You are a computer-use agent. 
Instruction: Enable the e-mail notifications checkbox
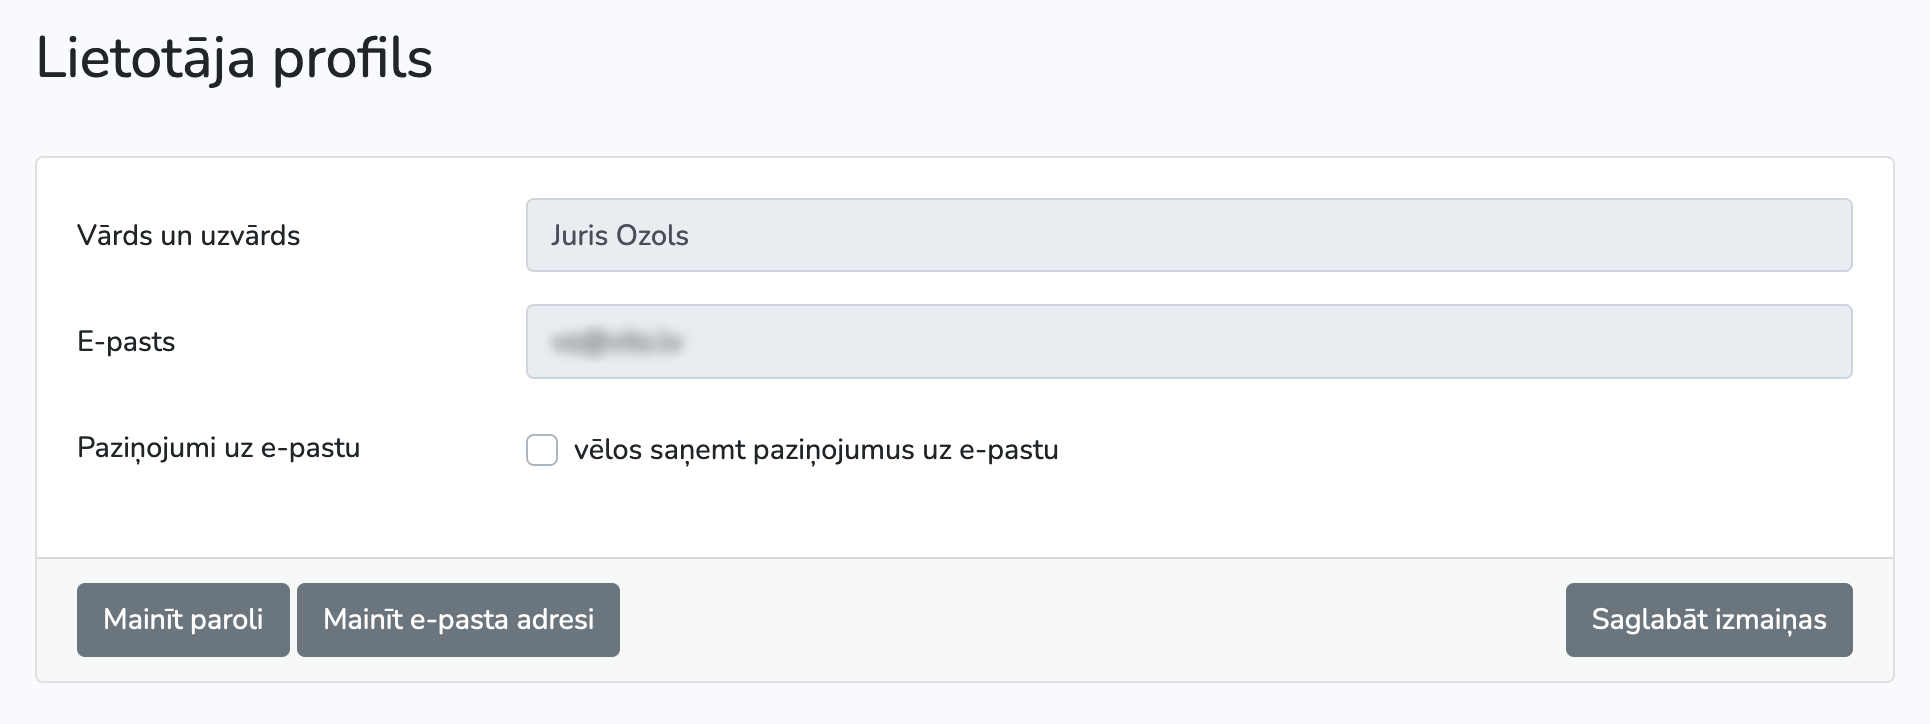click(542, 450)
